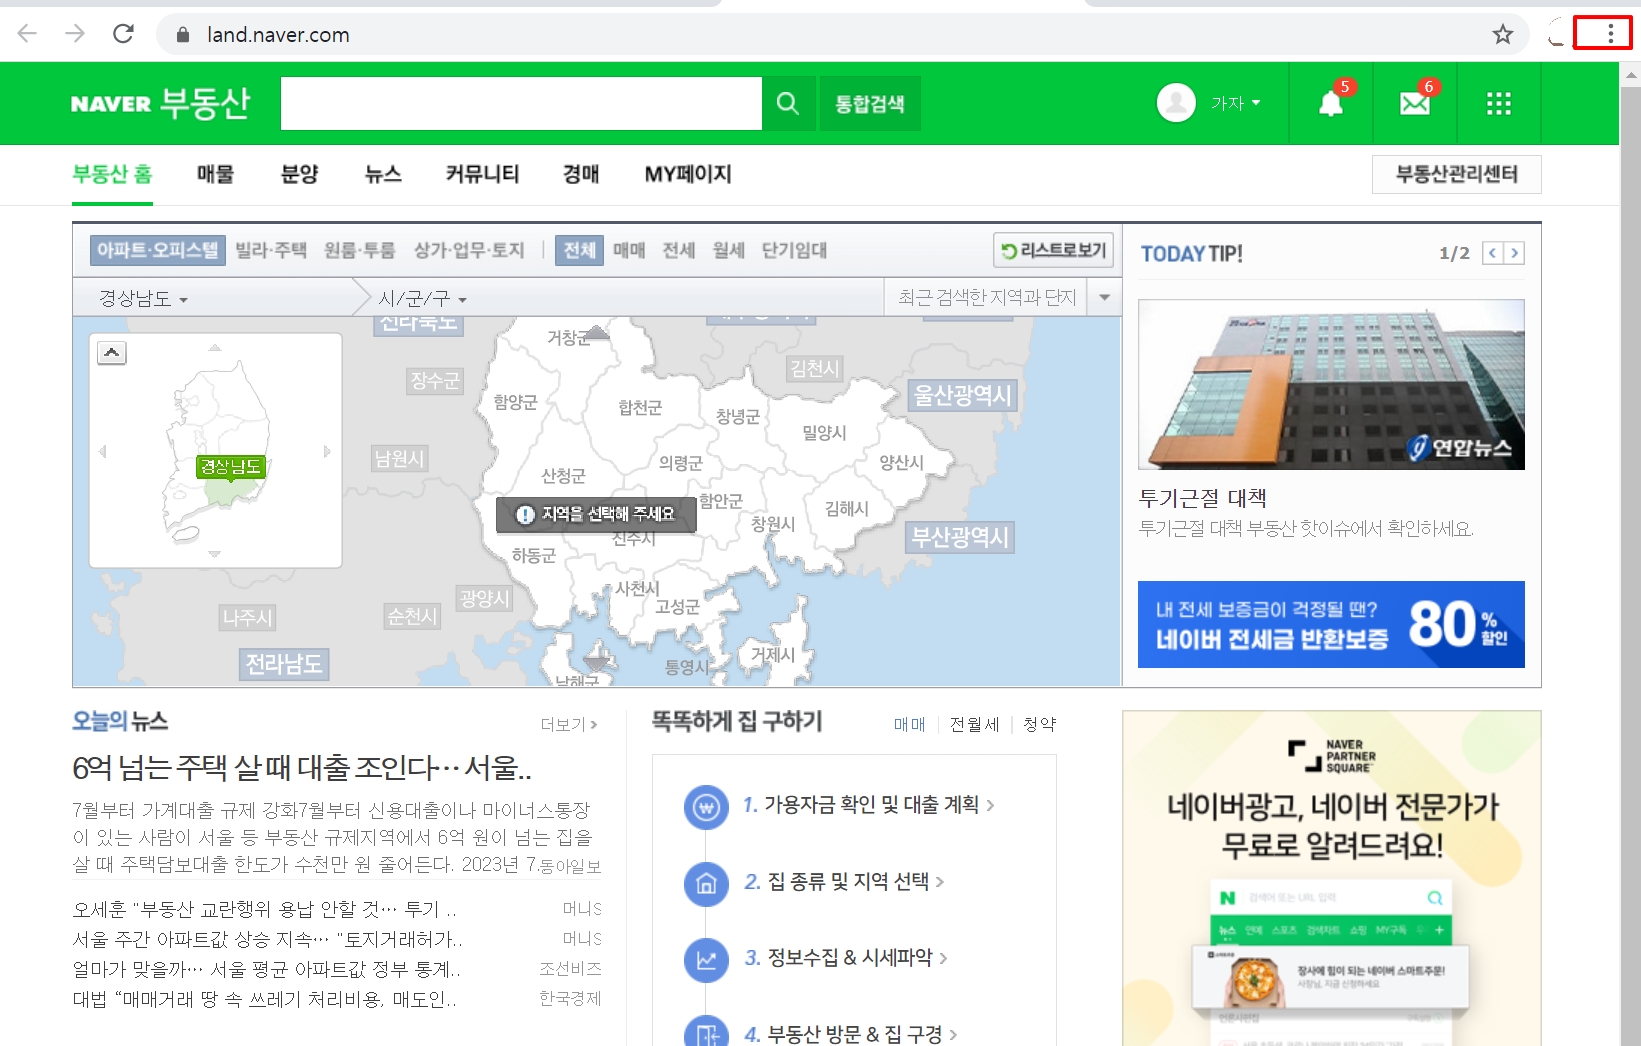This screenshot has height=1046, width=1641.
Task: Click 부산광역시 label on the map
Action: 960,537
